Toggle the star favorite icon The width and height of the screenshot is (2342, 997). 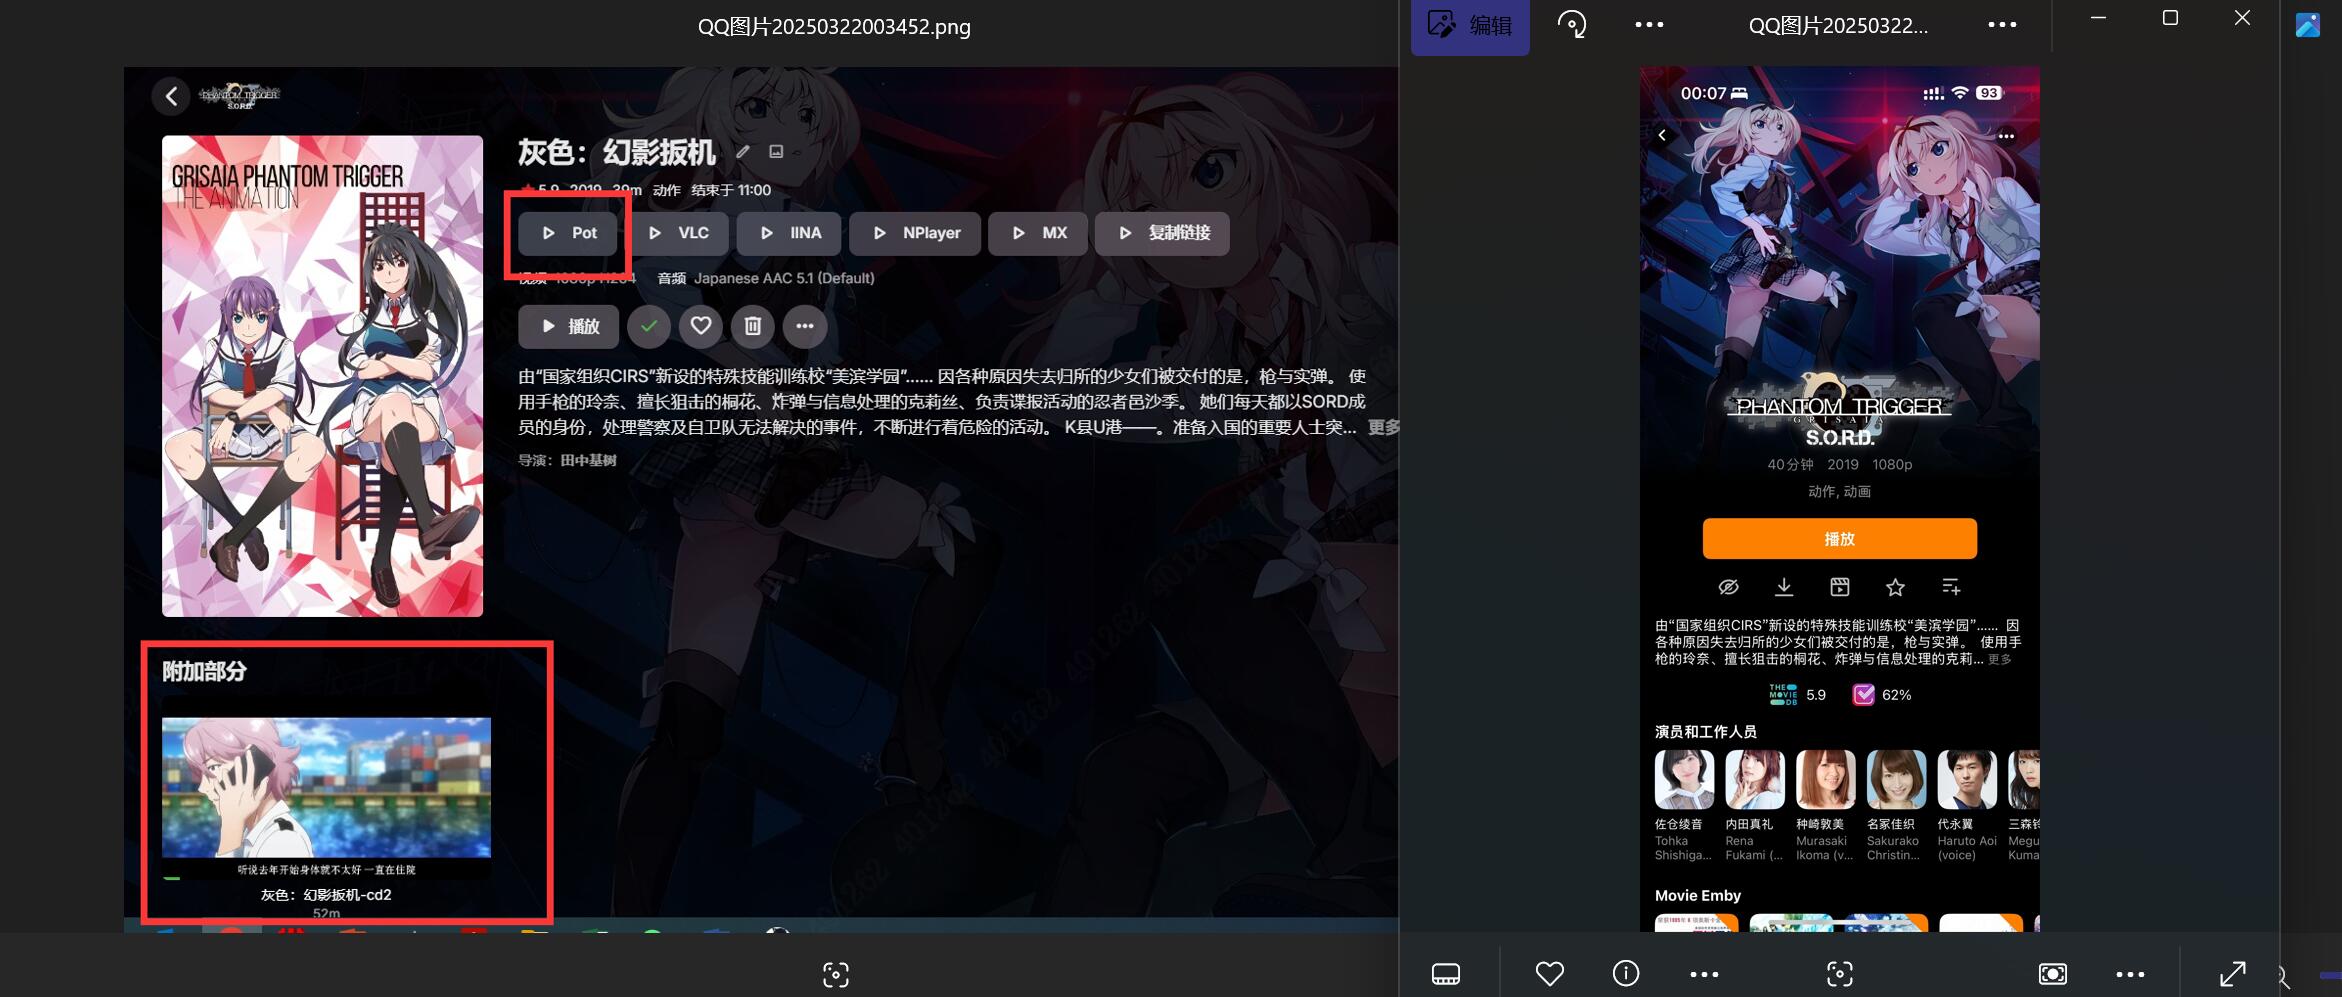1895,587
